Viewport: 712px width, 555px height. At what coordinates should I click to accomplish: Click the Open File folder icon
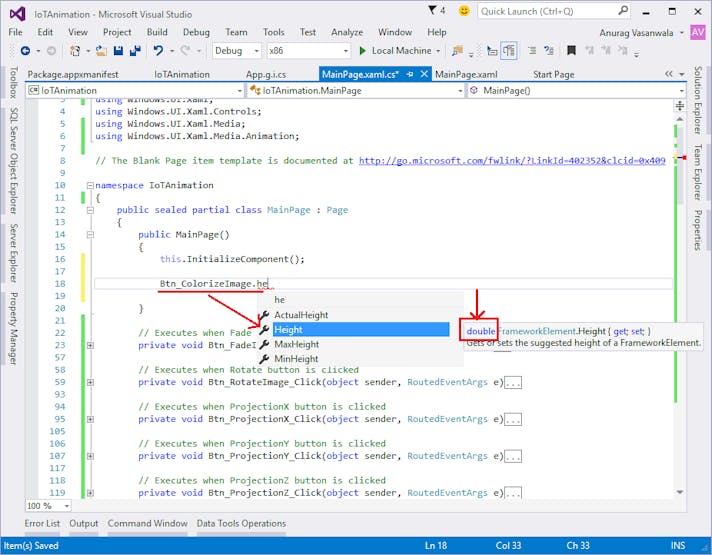click(x=101, y=51)
